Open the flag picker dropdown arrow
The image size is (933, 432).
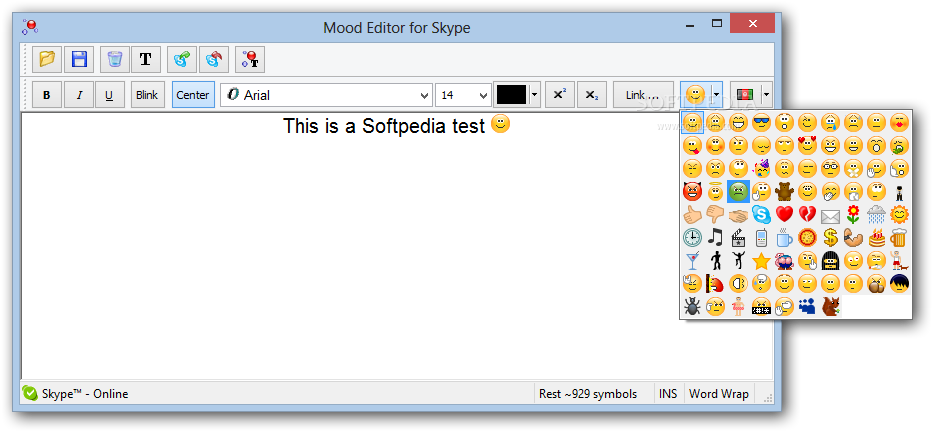[x=766, y=95]
